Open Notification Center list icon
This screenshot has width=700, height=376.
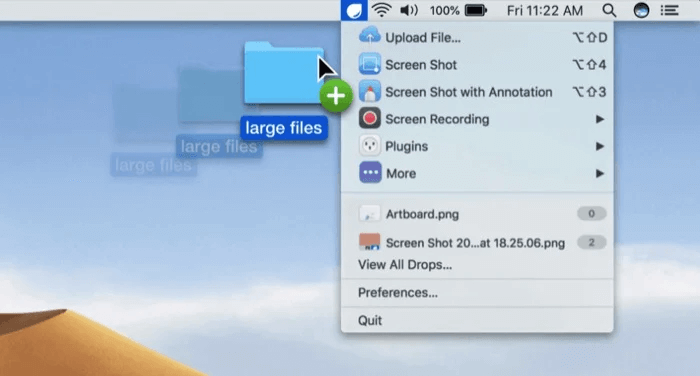click(x=669, y=10)
